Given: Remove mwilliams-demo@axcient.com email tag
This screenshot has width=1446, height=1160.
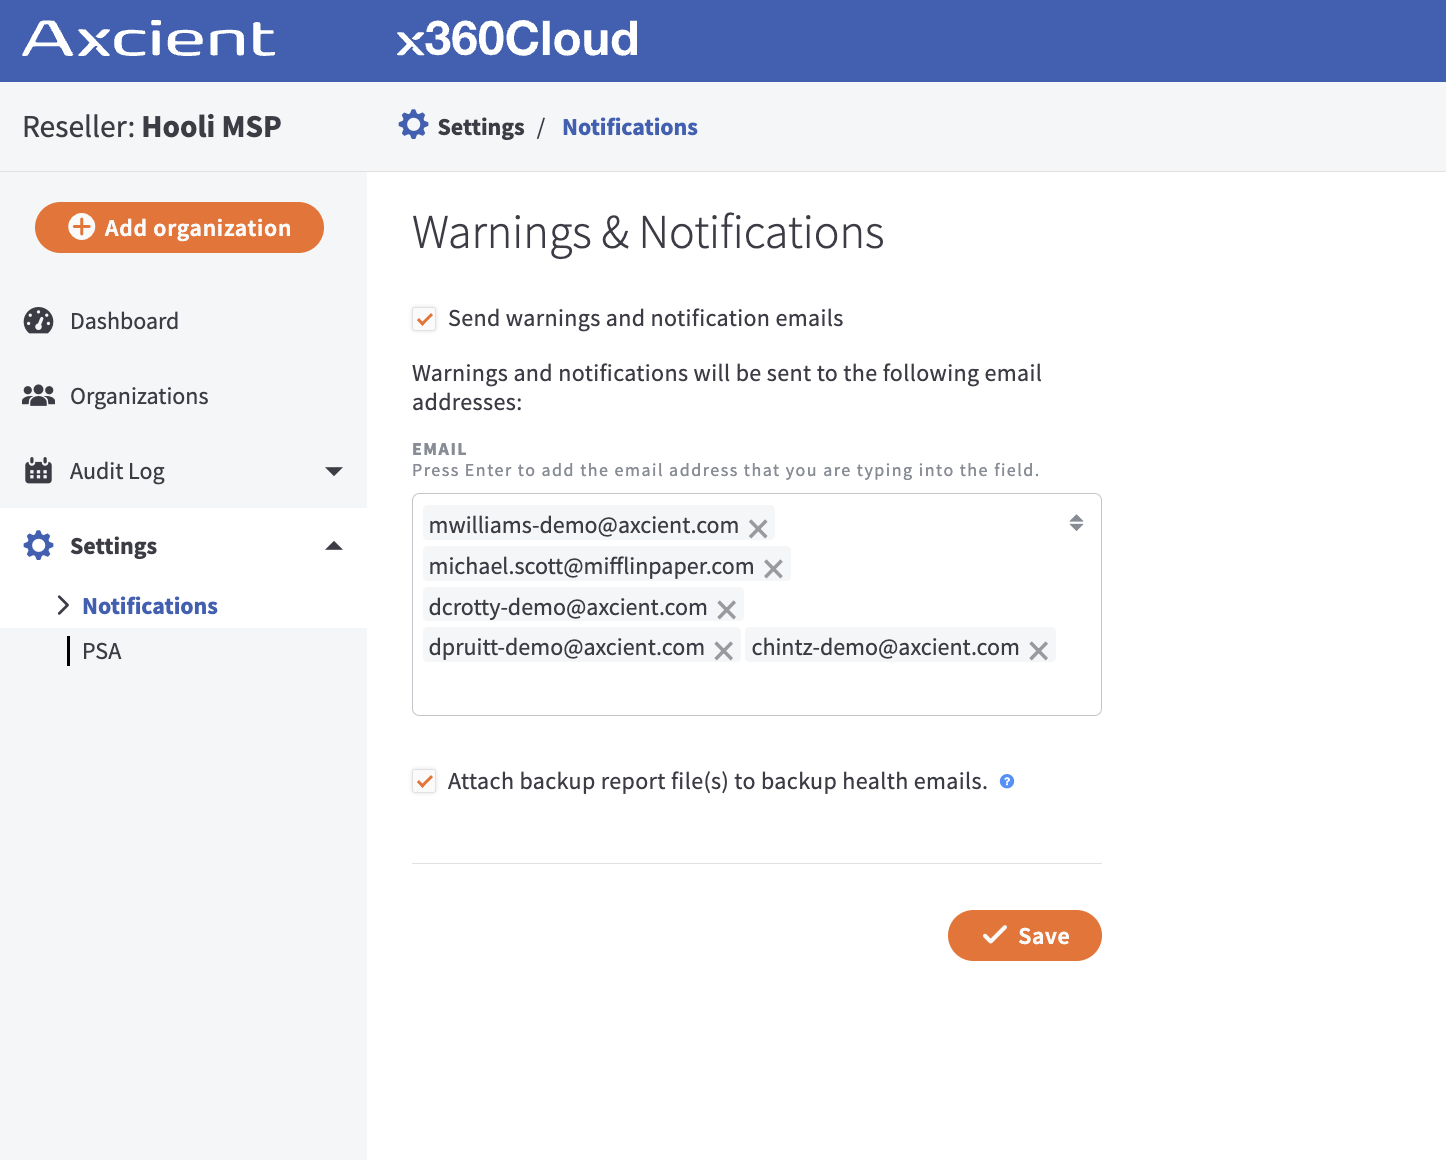Looking at the screenshot, I should [x=758, y=528].
